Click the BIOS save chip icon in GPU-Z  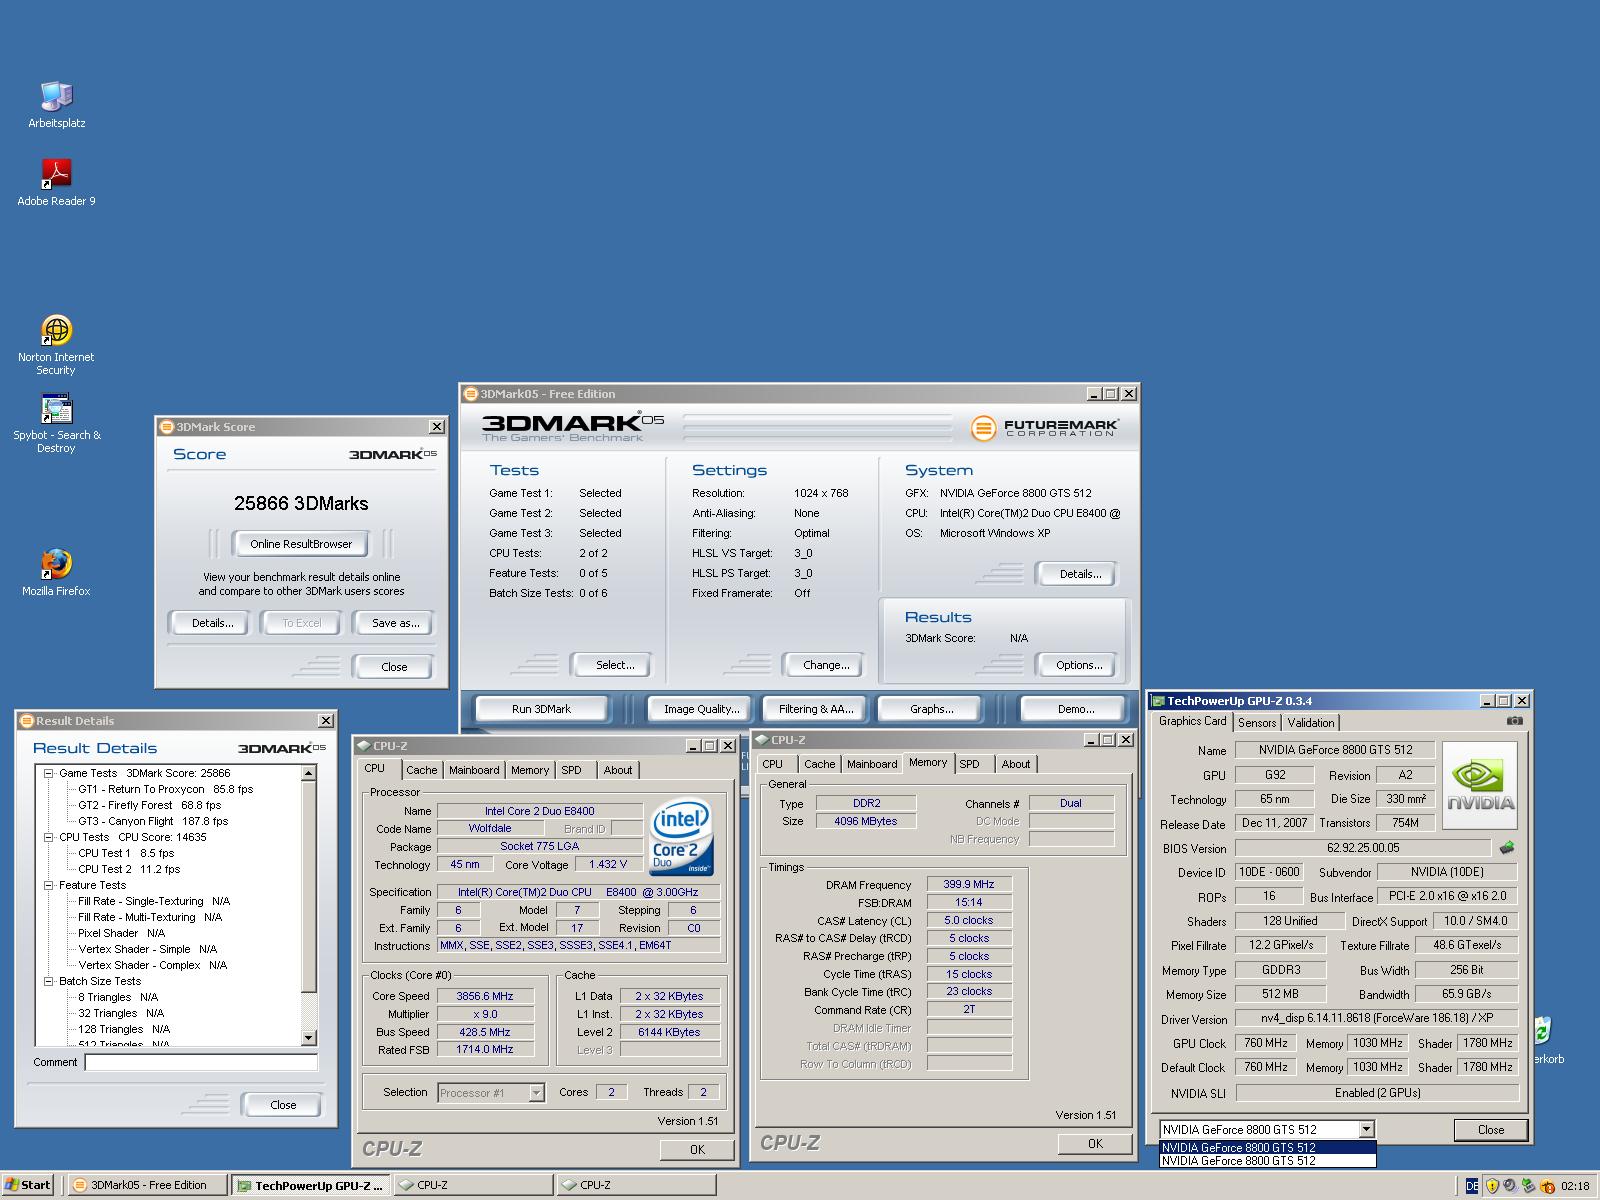[1507, 848]
